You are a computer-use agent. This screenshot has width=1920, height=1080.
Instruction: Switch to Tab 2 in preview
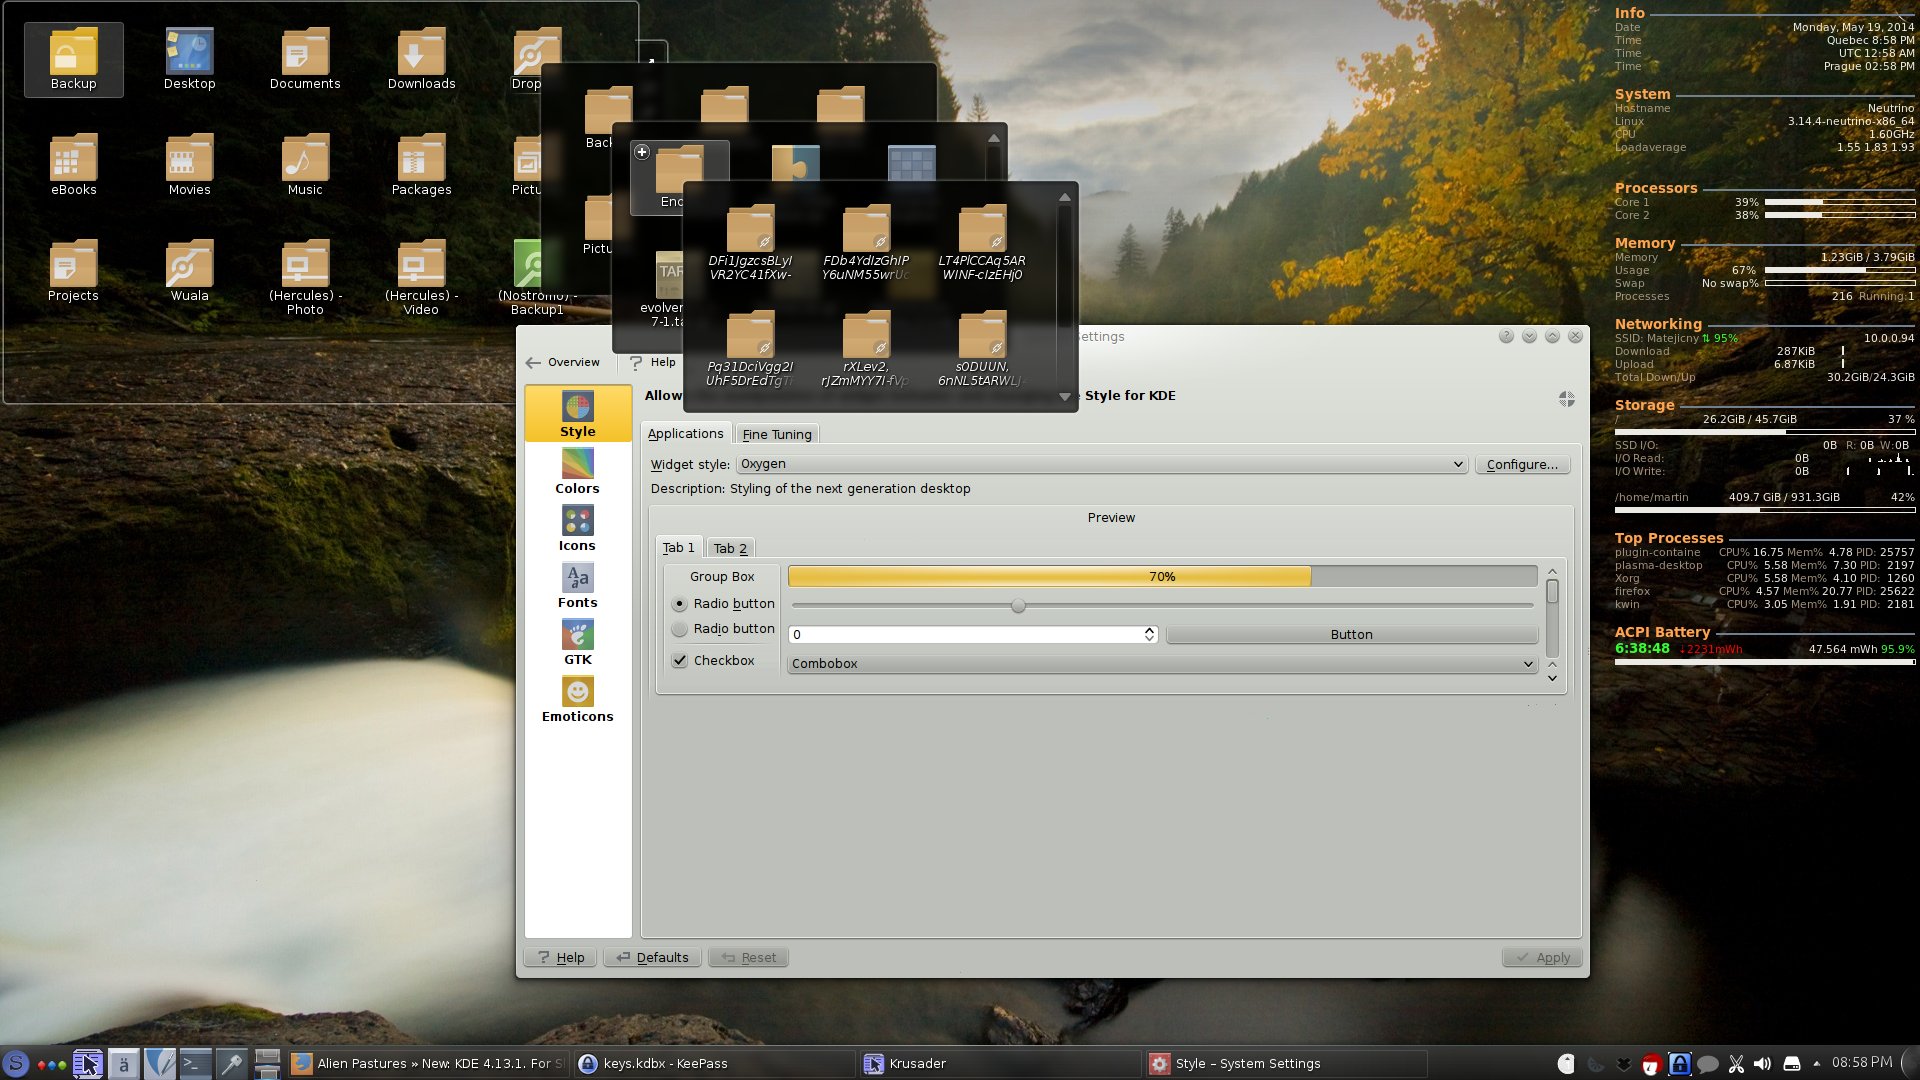[x=730, y=548]
